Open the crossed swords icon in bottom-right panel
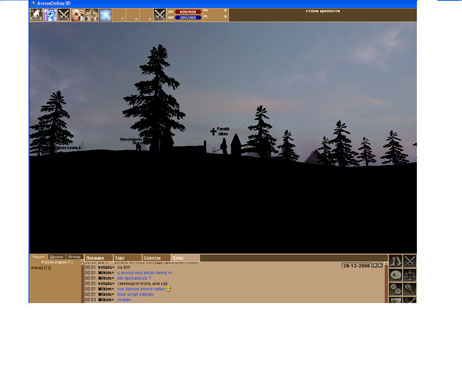 [x=409, y=261]
